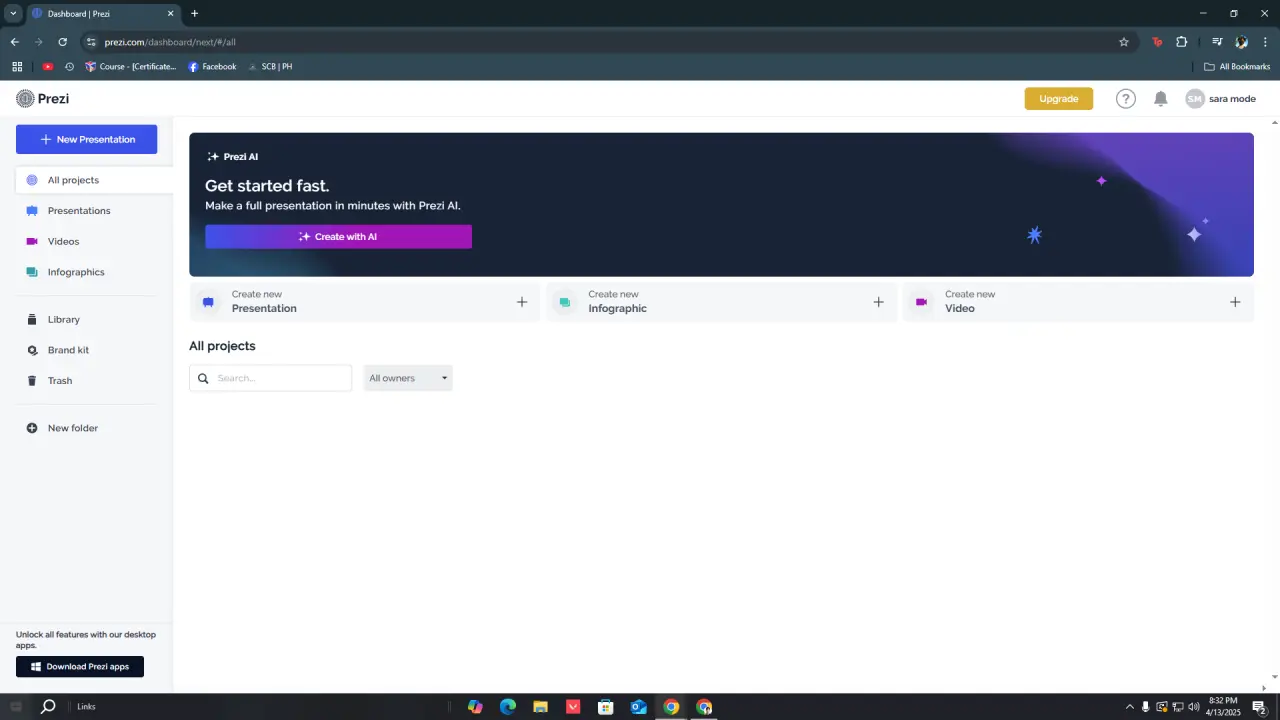The image size is (1280, 720).
Task: Open the tab search dropdown arrow
Action: point(13,13)
